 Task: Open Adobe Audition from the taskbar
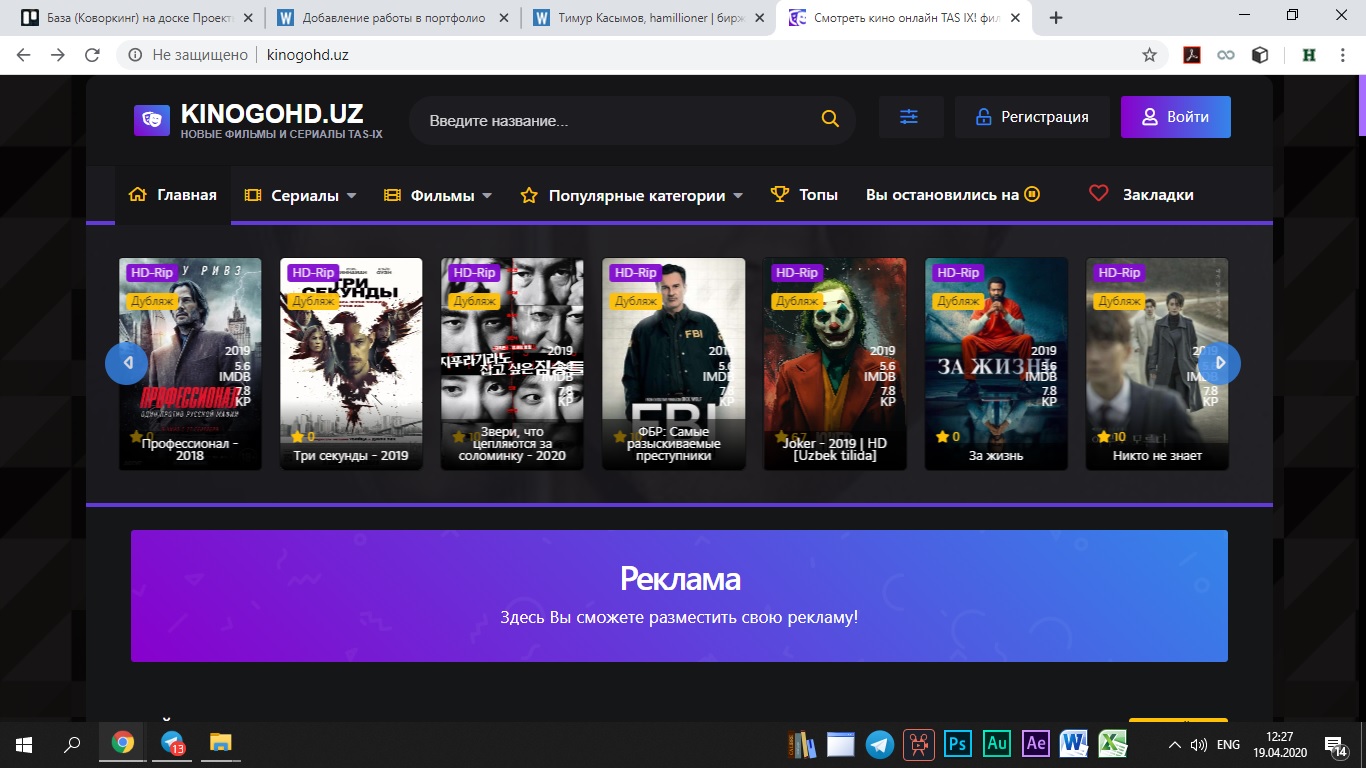coord(997,744)
